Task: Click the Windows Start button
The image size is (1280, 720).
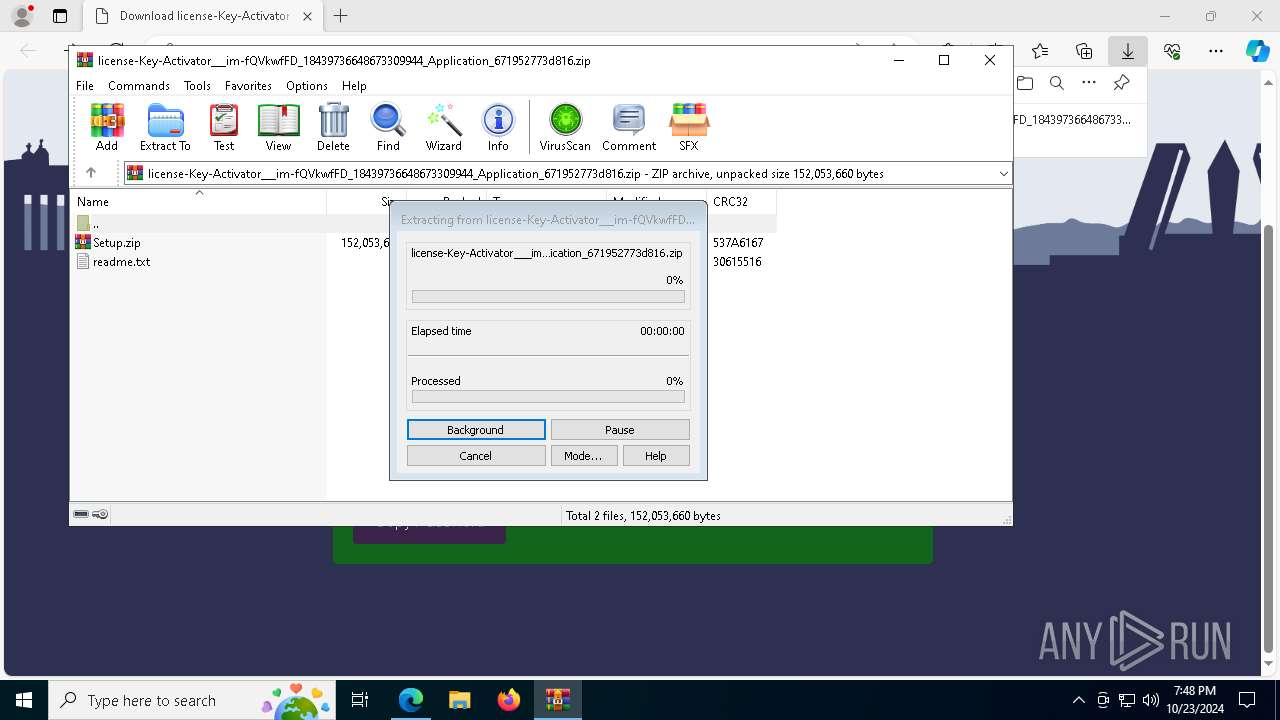Action: point(24,700)
